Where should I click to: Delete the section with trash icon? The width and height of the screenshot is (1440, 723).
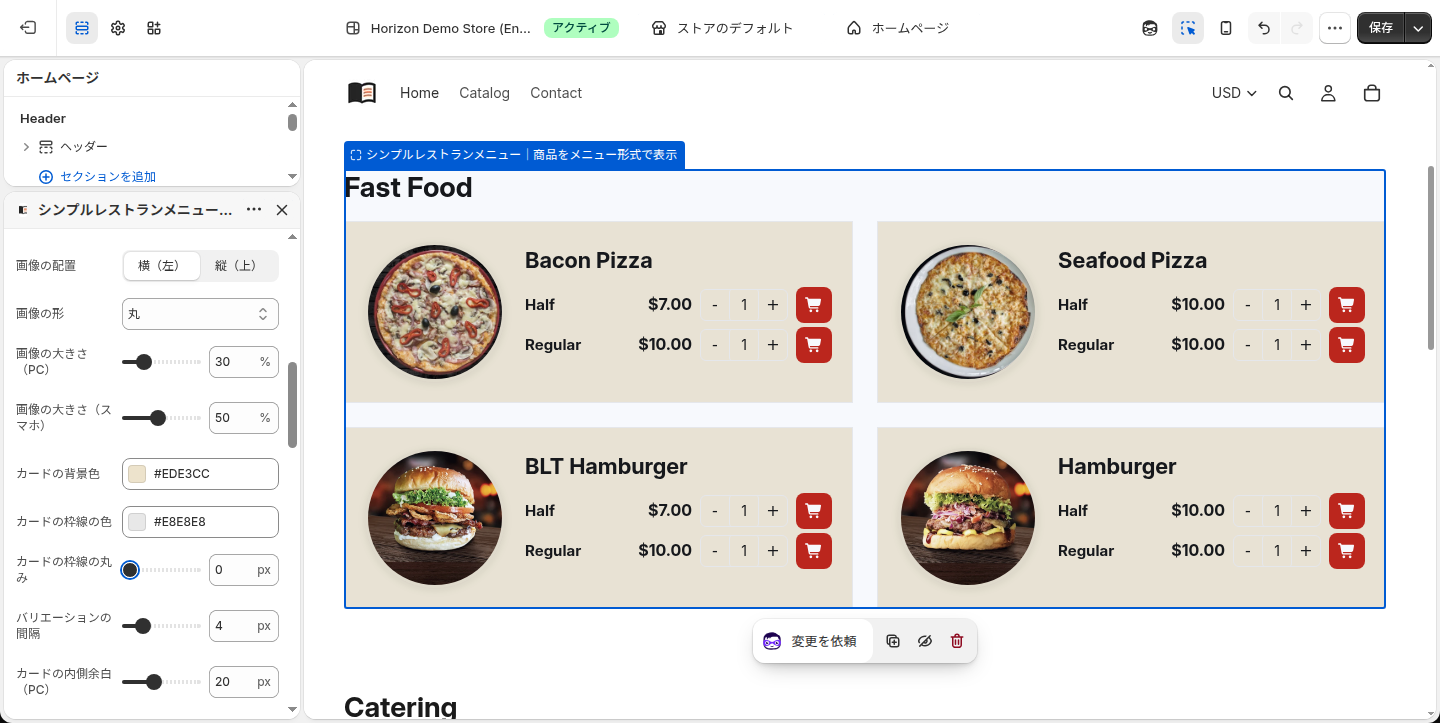957,641
